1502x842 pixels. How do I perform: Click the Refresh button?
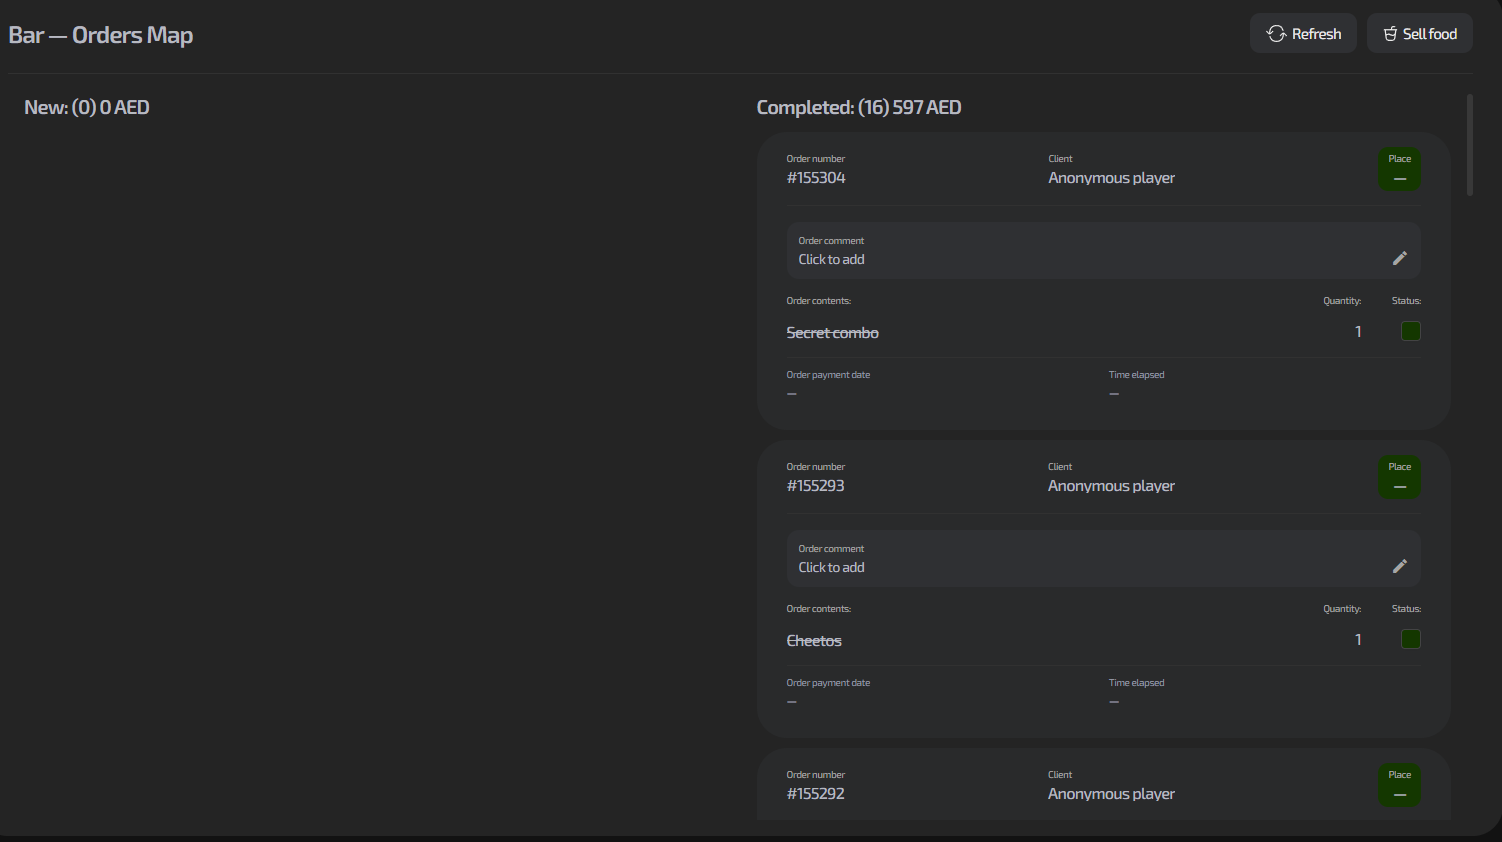(1303, 34)
